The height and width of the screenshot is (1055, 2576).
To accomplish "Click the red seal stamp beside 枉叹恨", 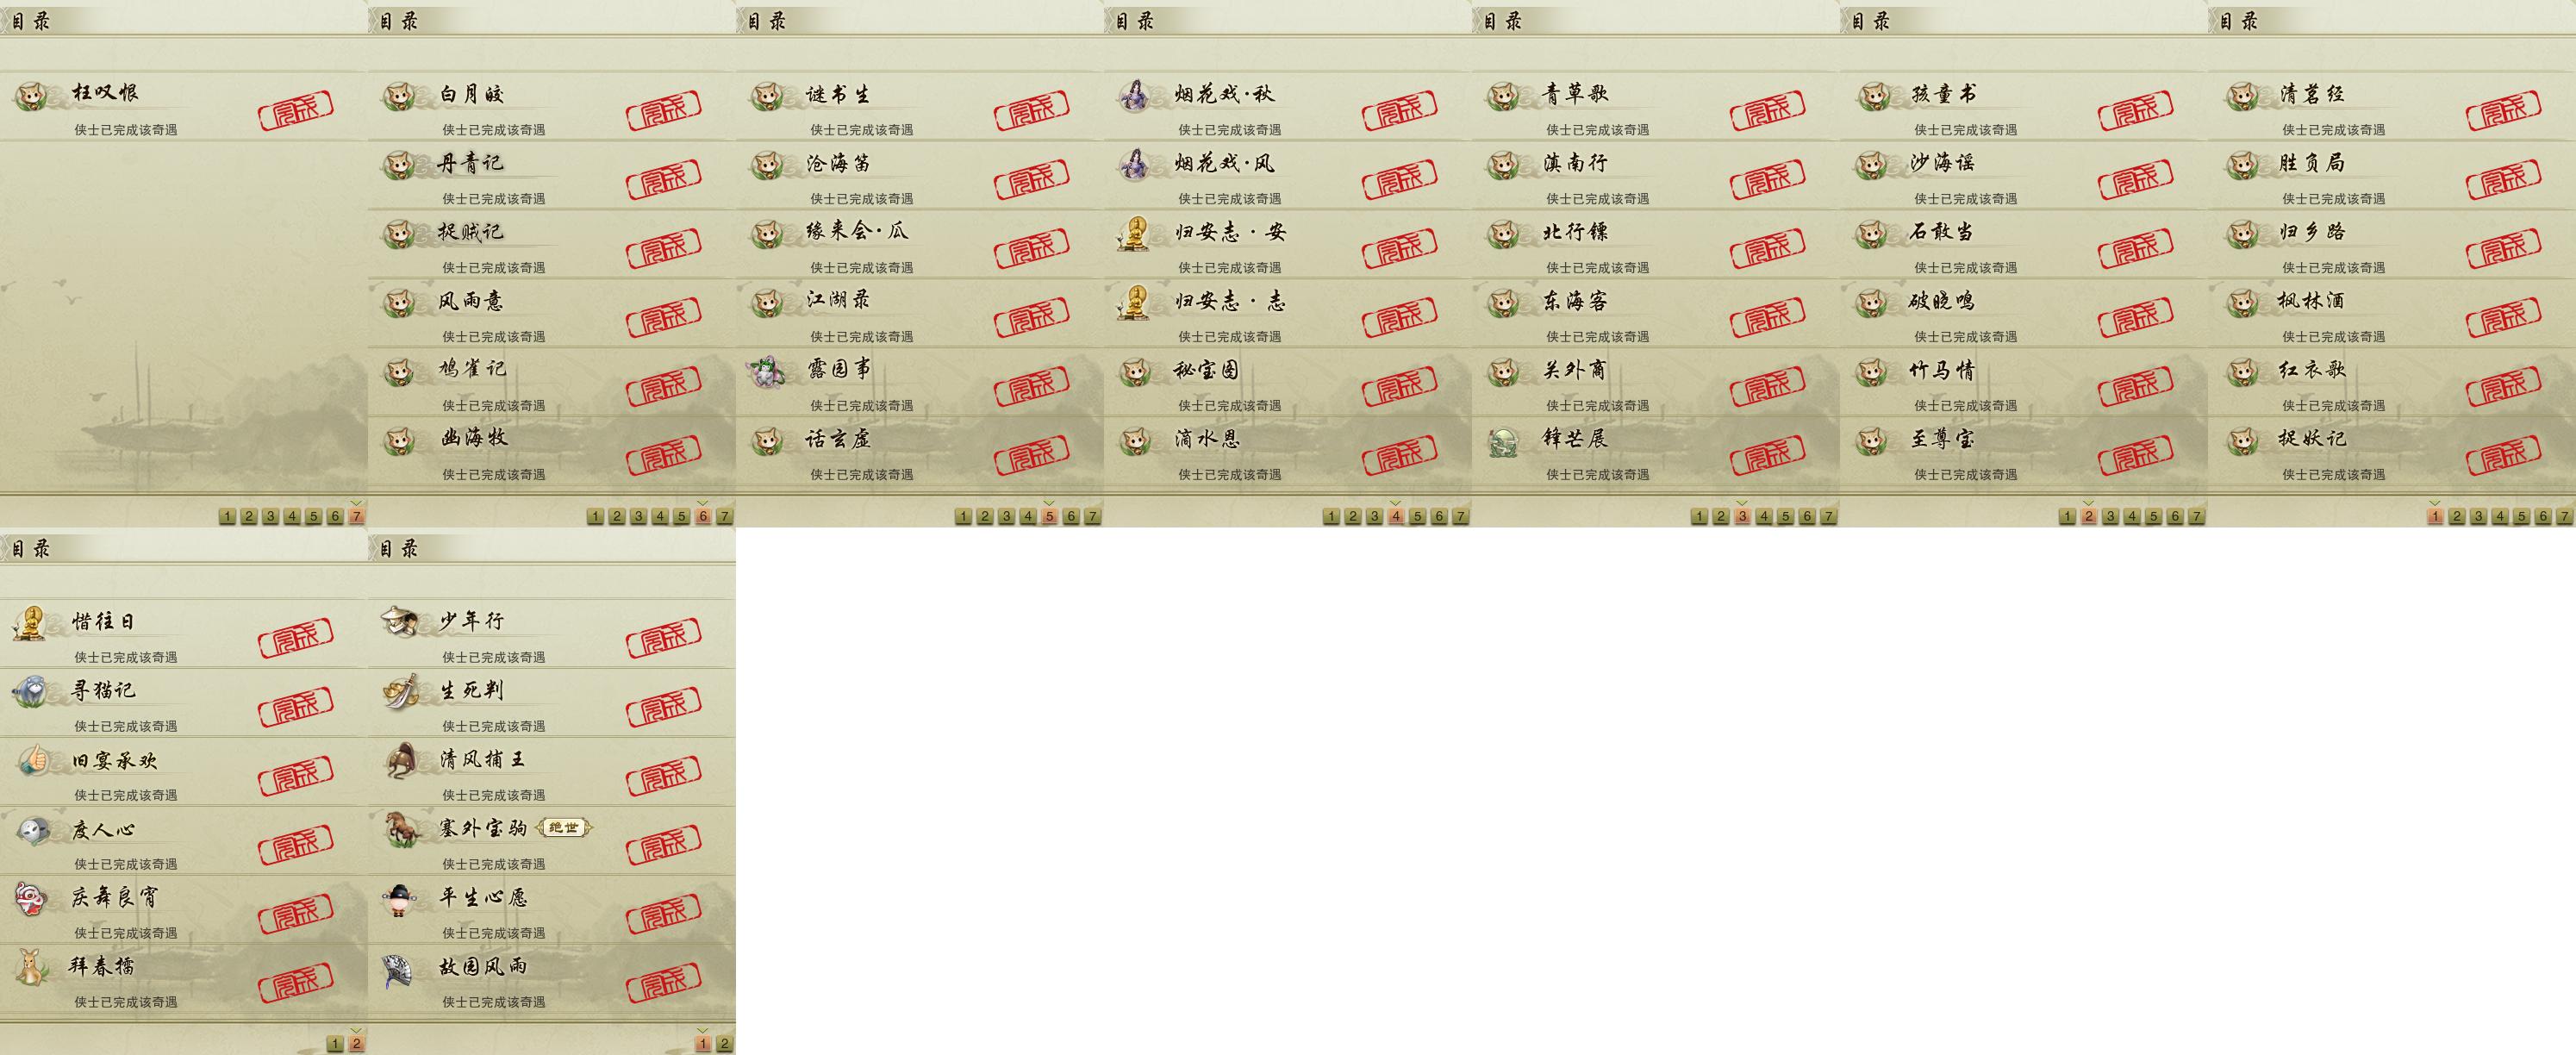I will (295, 107).
